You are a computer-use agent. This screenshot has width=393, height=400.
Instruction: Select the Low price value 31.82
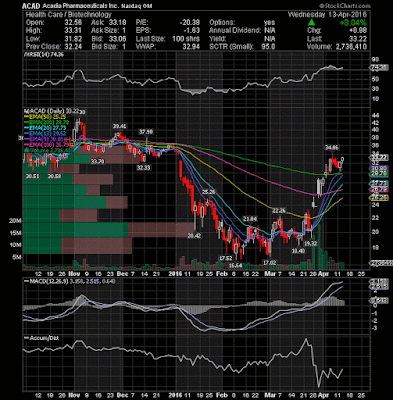(74, 39)
